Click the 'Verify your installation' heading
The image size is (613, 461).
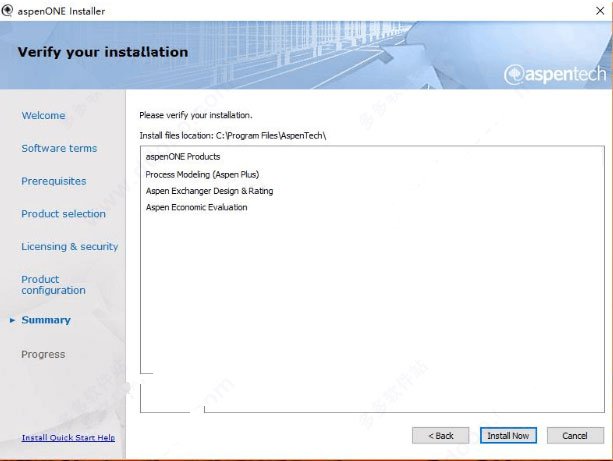pos(103,52)
